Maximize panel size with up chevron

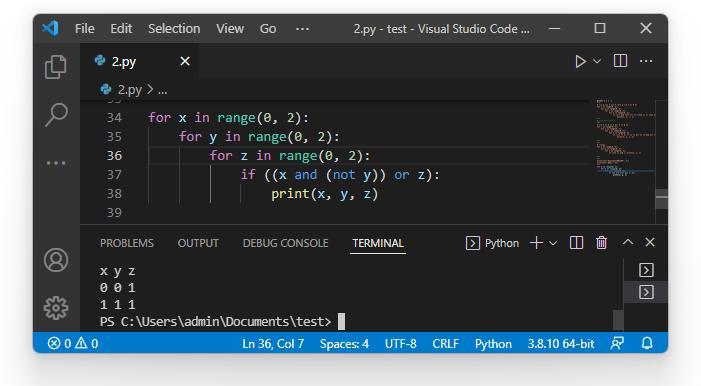(628, 242)
